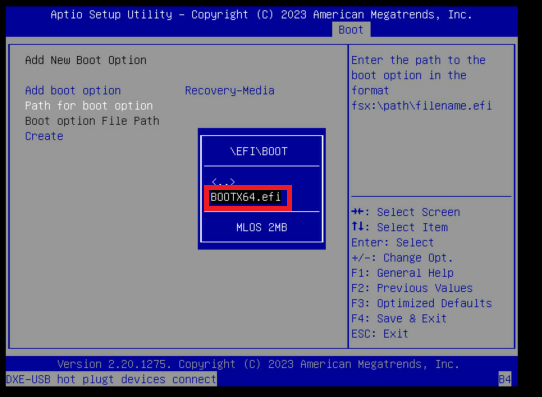The height and width of the screenshot is (397, 542).
Task: Click the 'F3: Optimized Defaults' hint
Action: (x=421, y=303)
